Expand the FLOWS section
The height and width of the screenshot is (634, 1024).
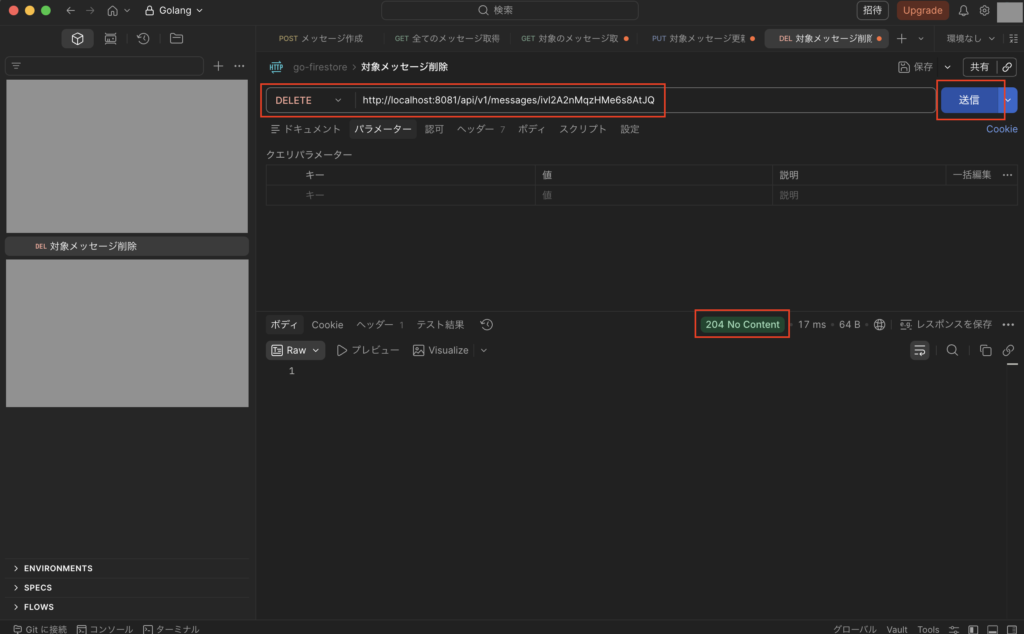coord(38,607)
